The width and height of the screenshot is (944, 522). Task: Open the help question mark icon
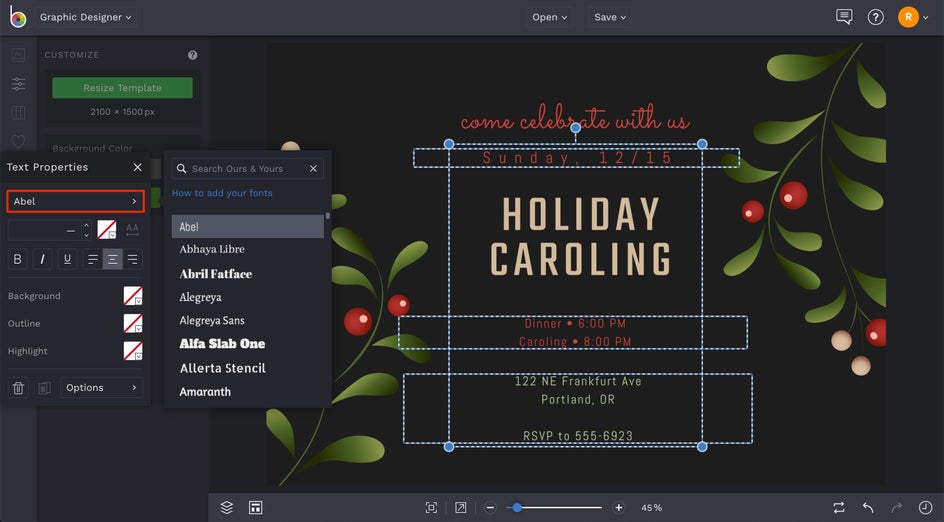coord(876,17)
